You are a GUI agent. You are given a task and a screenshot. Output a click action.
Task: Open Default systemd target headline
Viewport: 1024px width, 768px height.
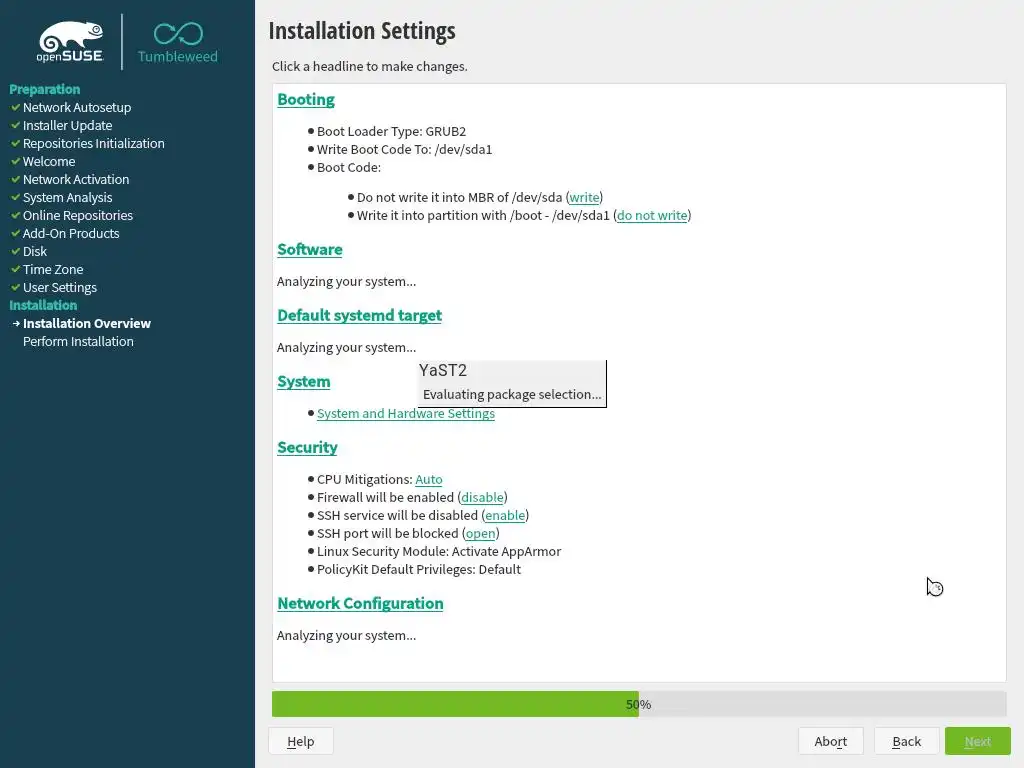[359, 315]
